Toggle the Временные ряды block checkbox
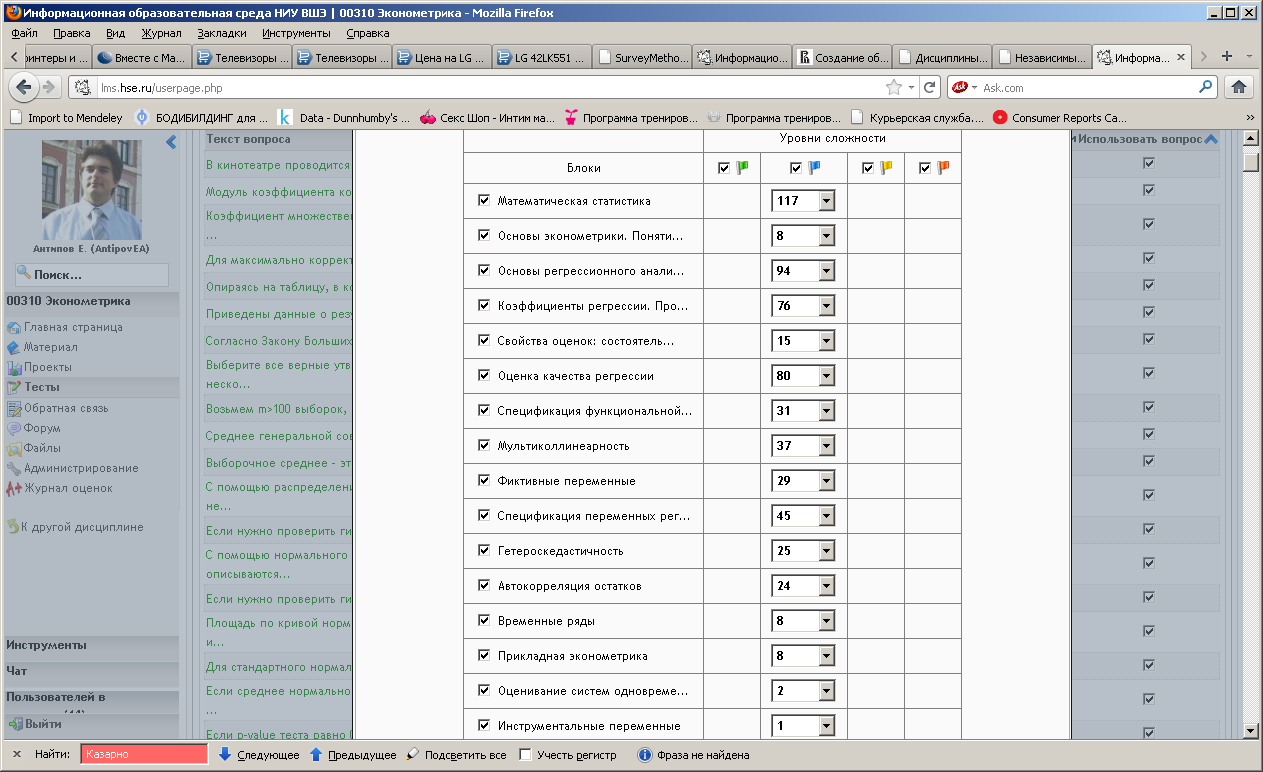The height and width of the screenshot is (772, 1263). [484, 621]
